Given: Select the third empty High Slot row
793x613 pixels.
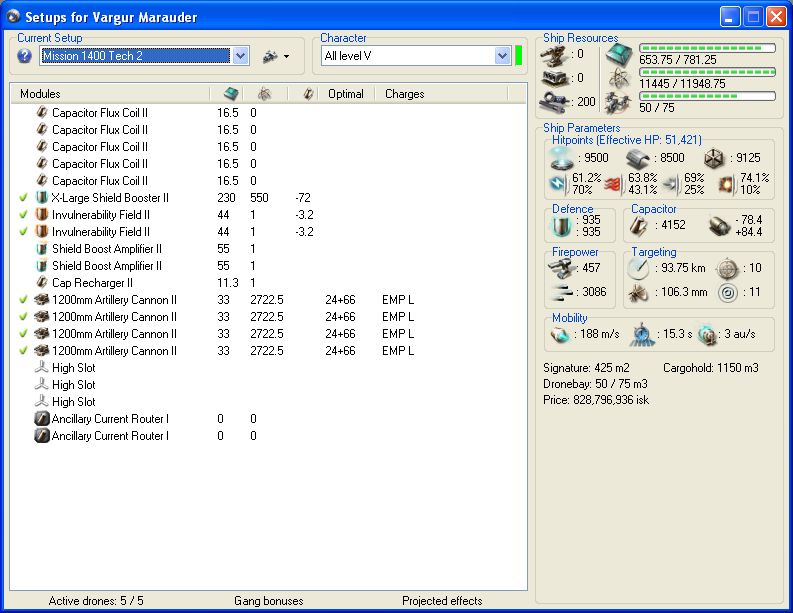Looking at the screenshot, I should coord(268,402).
